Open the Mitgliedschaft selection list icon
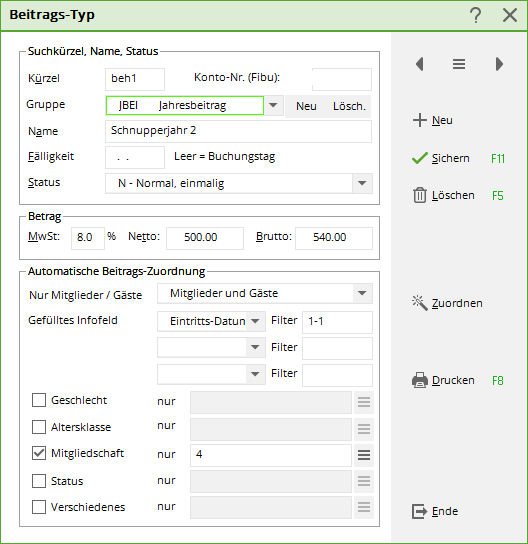This screenshot has height=544, width=528. [364, 455]
